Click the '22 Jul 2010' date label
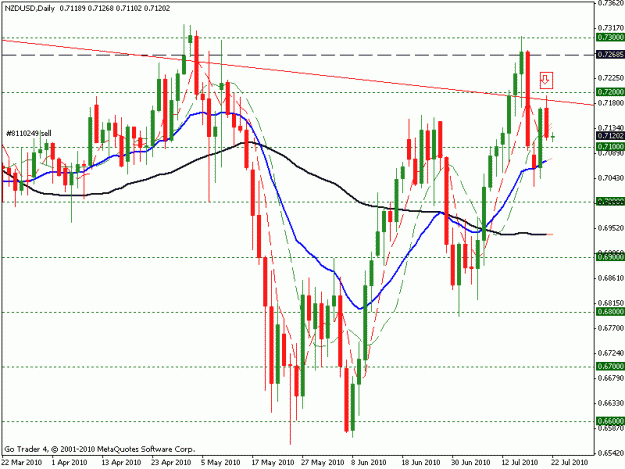 click(569, 462)
